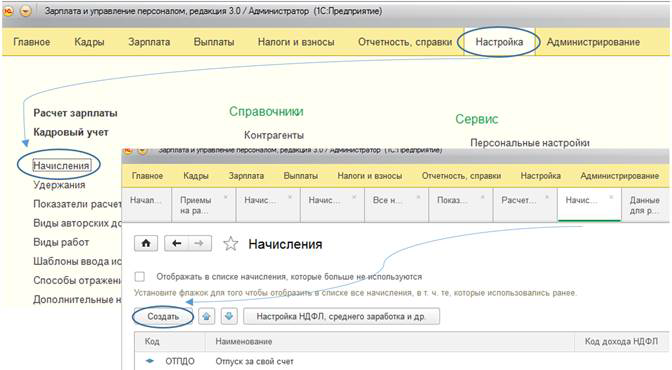
Task: Close the Расчет... tab
Action: 547,197
